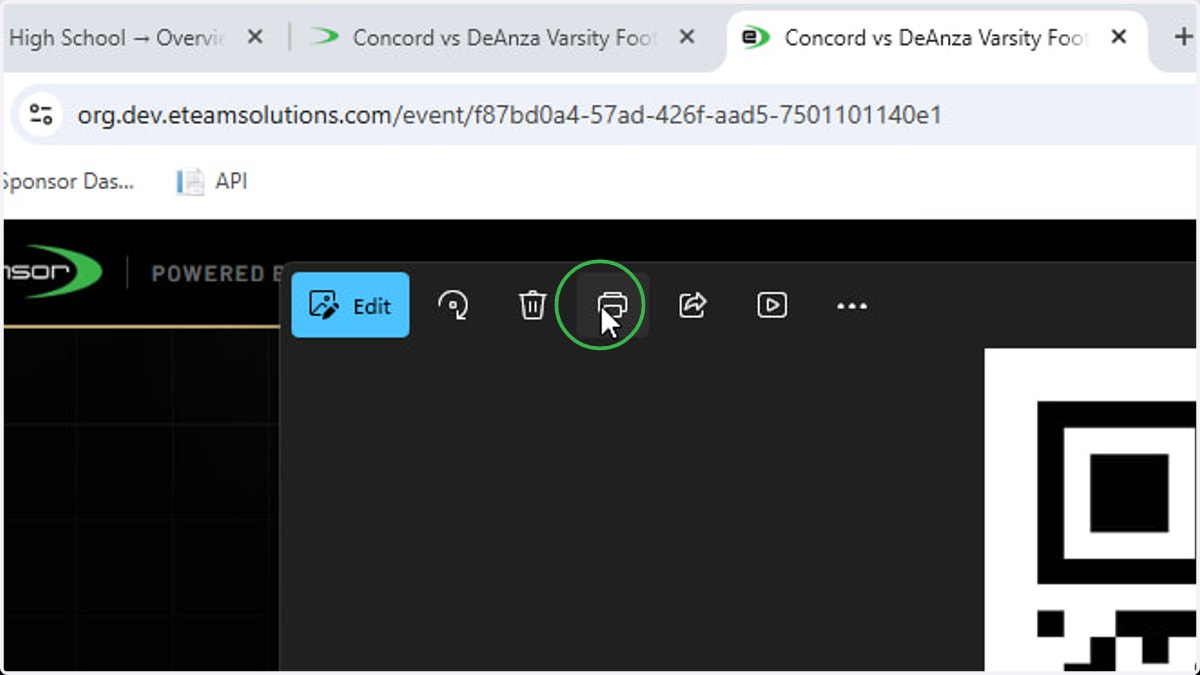The height and width of the screenshot is (675, 1200).
Task: Click the Edit image button
Action: pos(350,305)
